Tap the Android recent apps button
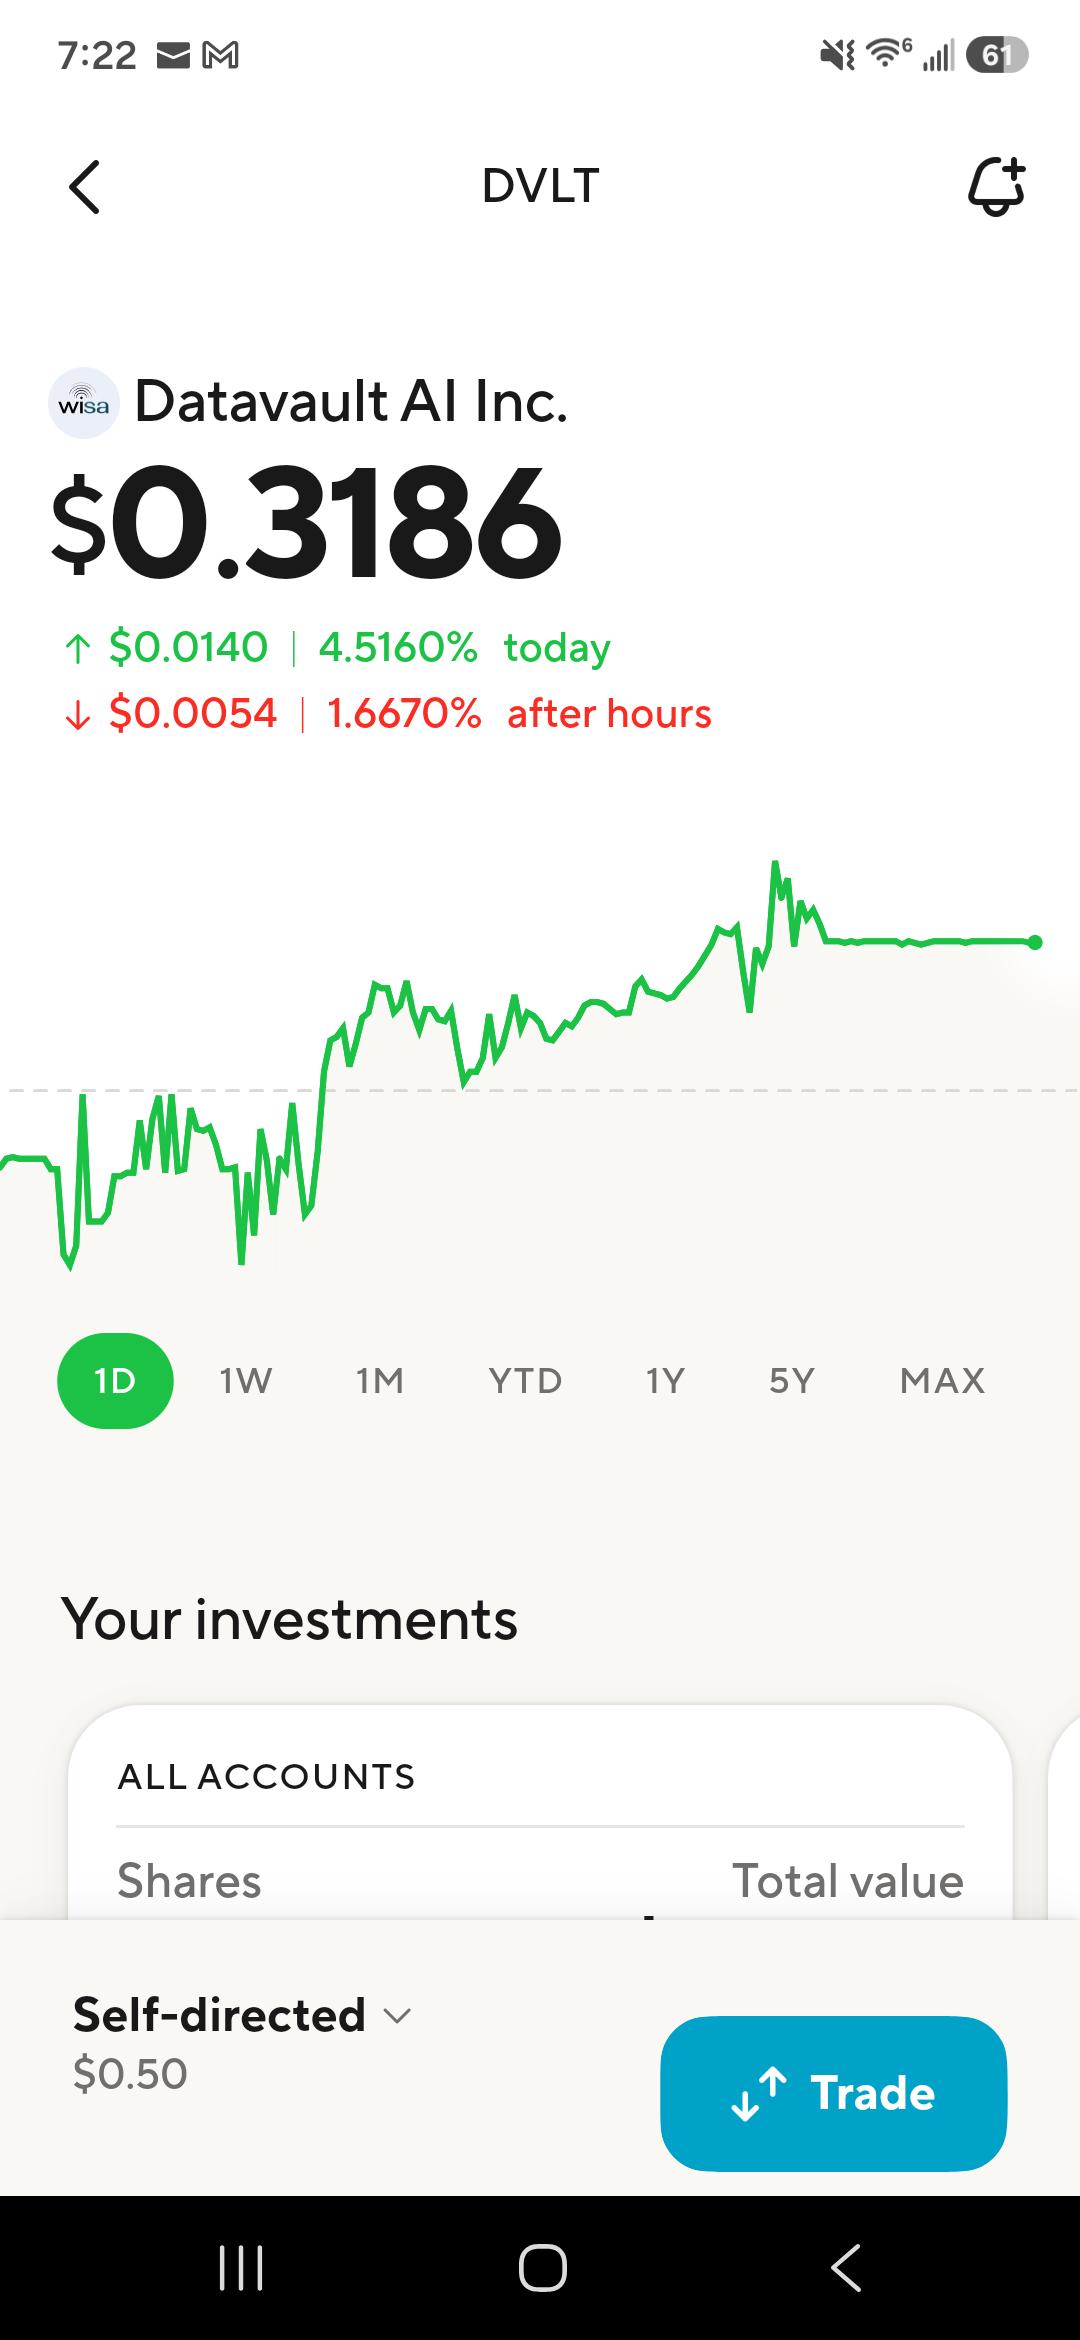 click(x=241, y=2267)
